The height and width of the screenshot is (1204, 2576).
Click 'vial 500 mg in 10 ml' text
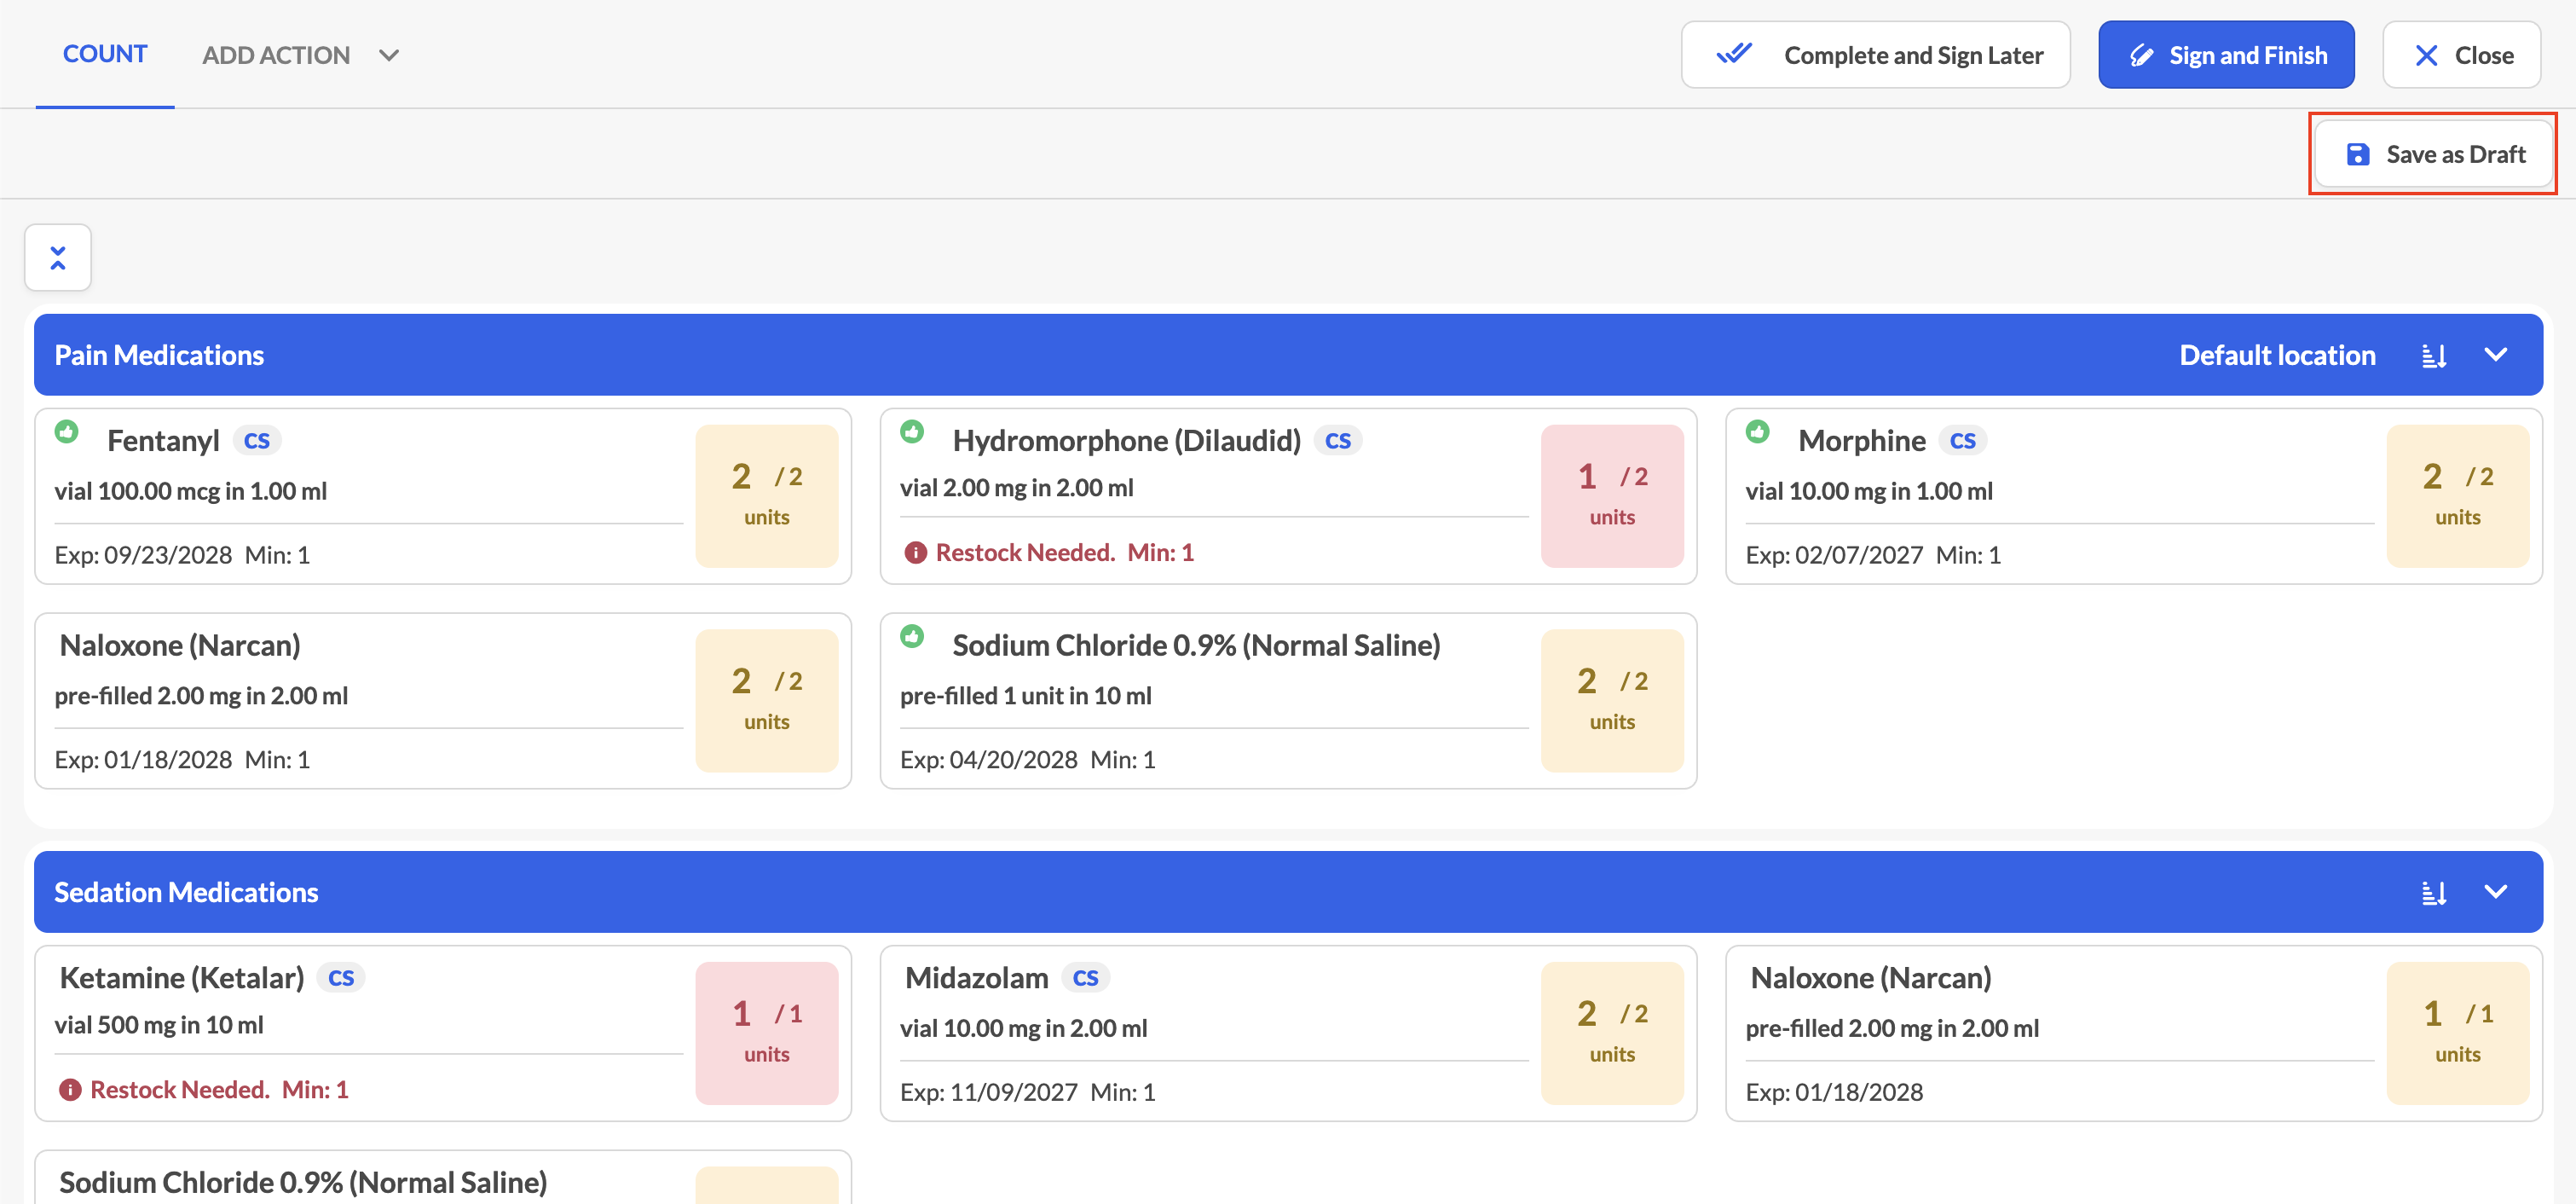point(159,1025)
